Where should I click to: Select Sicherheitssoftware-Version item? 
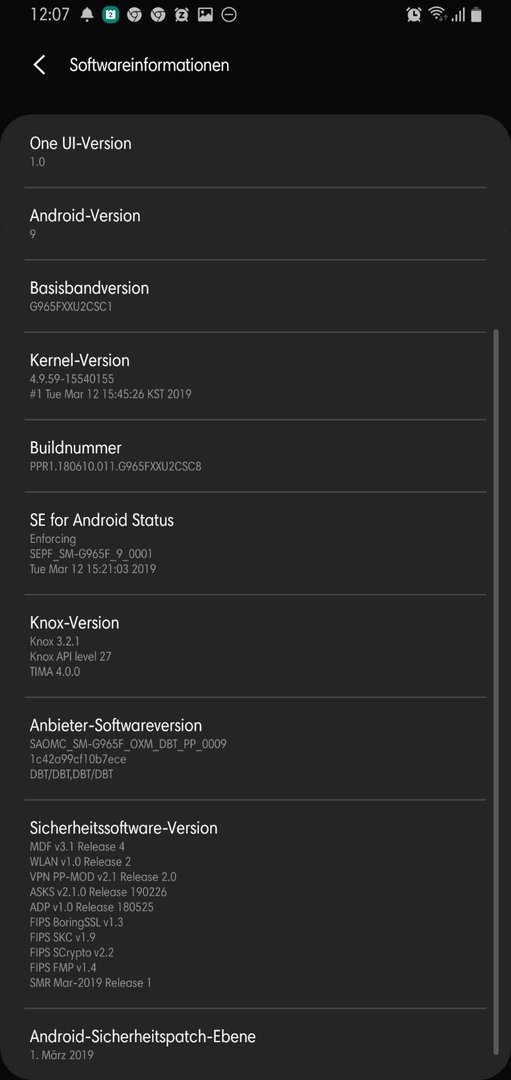[256, 904]
